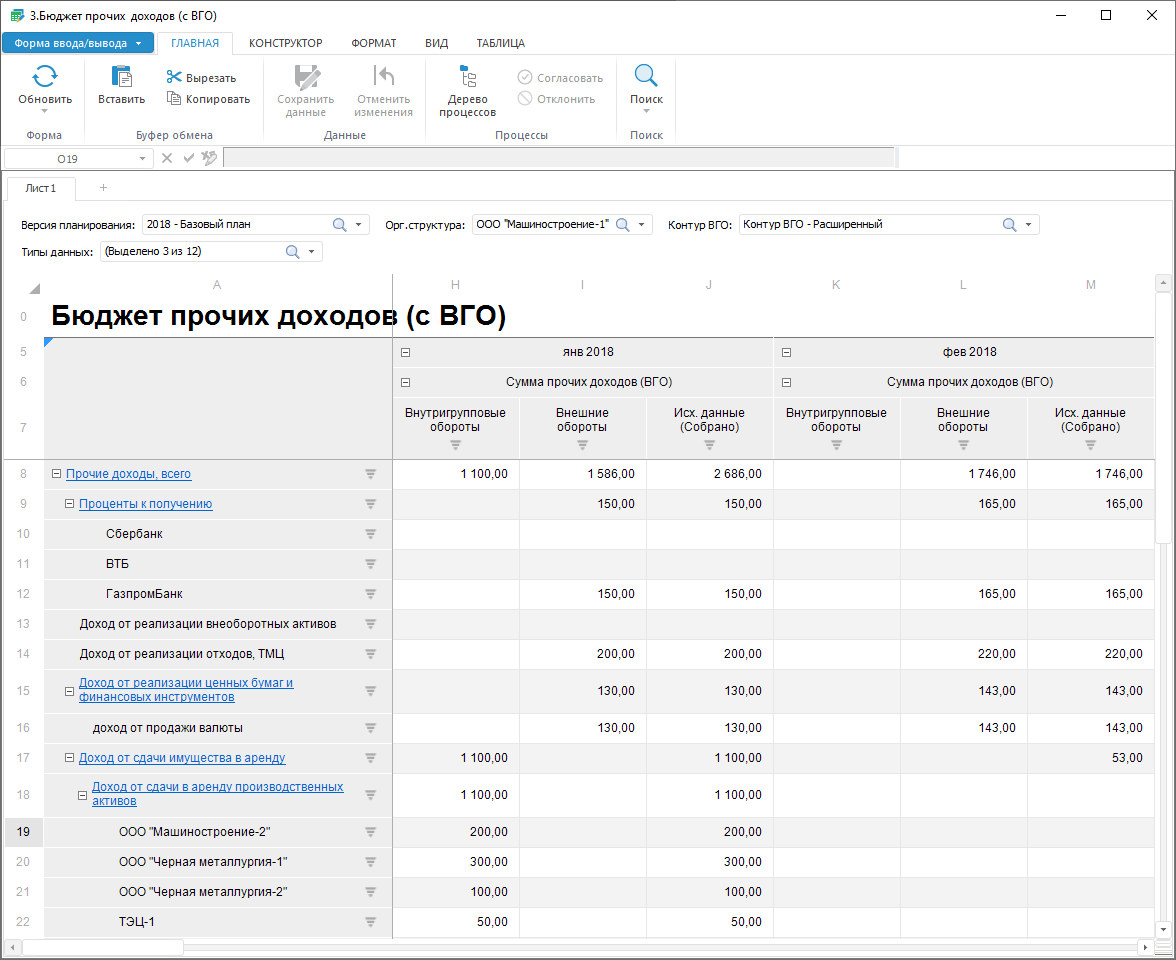Screen dimensions: 1176x960
Task: Open the Контур ВГО dropdown arrow
Action: [1028, 225]
